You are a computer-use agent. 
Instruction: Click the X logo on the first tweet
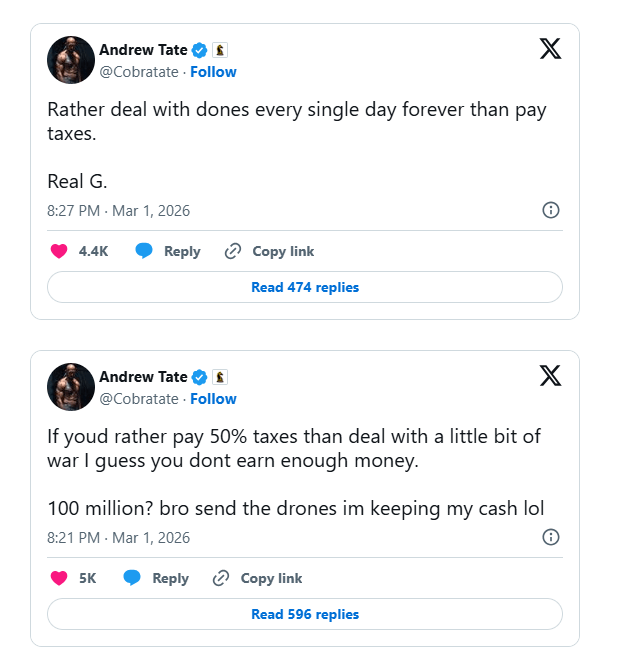tap(550, 50)
